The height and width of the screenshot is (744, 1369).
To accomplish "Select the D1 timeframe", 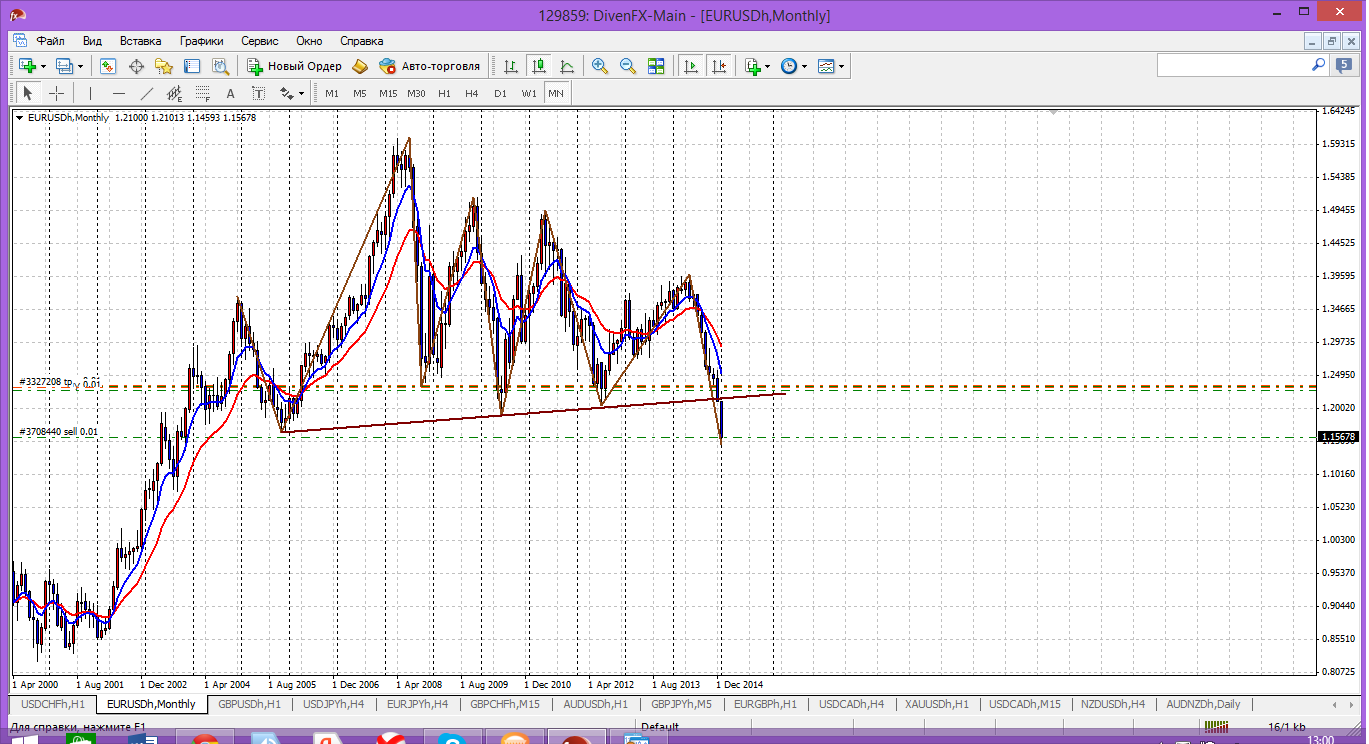I will (500, 93).
